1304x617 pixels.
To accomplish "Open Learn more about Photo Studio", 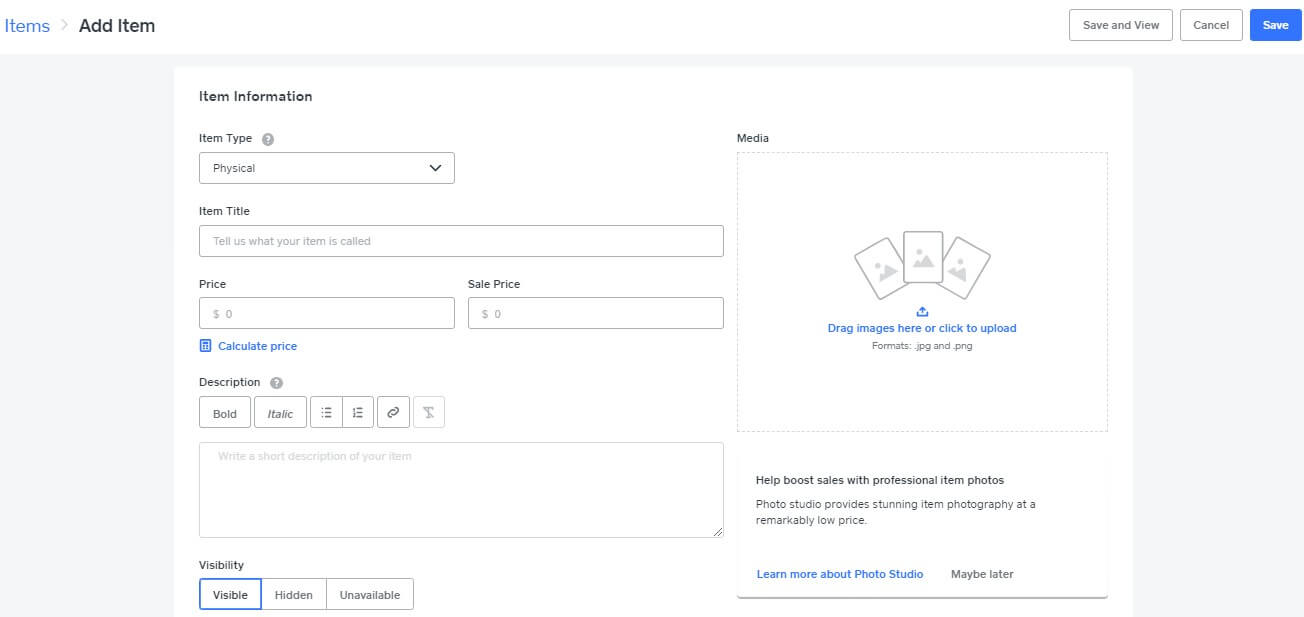I will pos(840,574).
